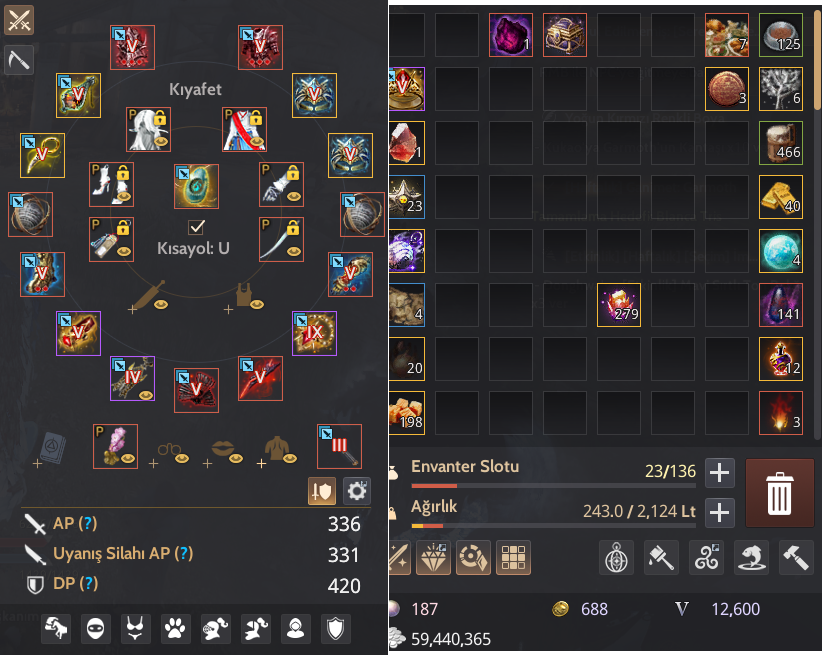This screenshot has width=823, height=655.
Task: Switch to the life tool equipment tab
Action: [19, 60]
